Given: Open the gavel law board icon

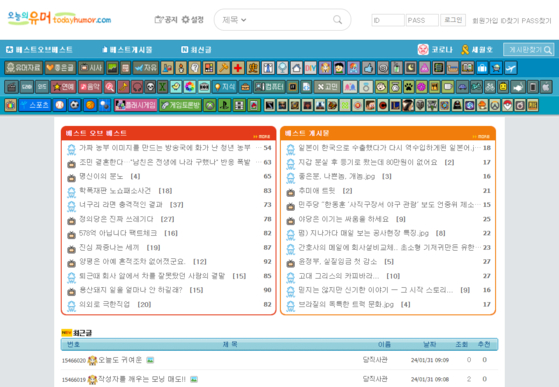Looking at the screenshot, I should (x=224, y=68).
